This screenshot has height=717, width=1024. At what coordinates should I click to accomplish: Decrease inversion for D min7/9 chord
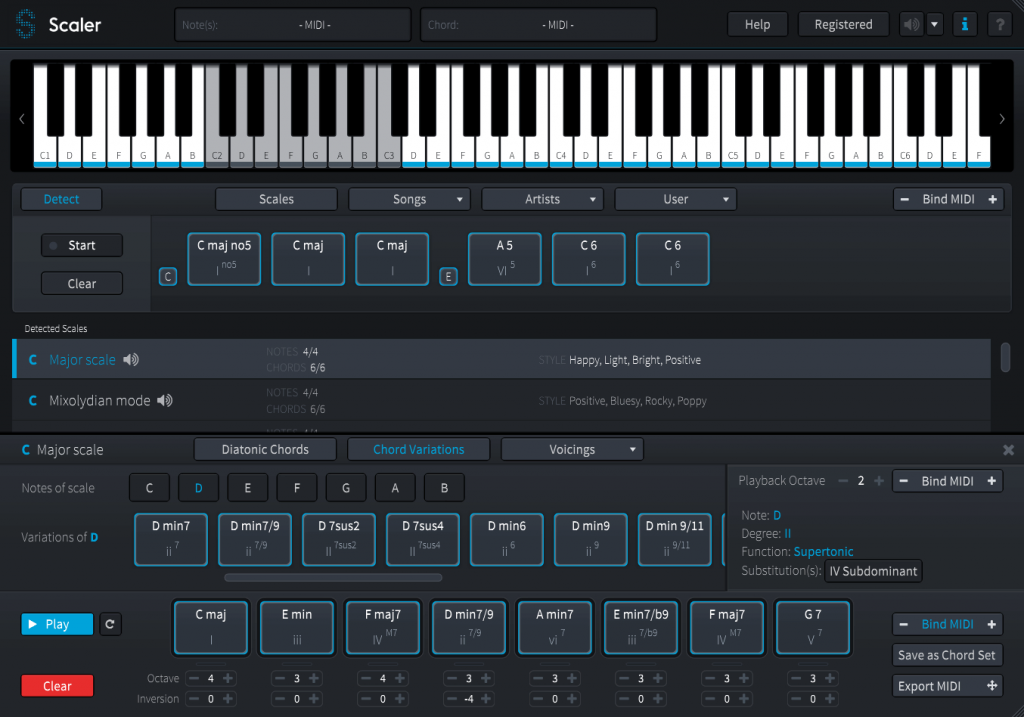[x=451, y=699]
